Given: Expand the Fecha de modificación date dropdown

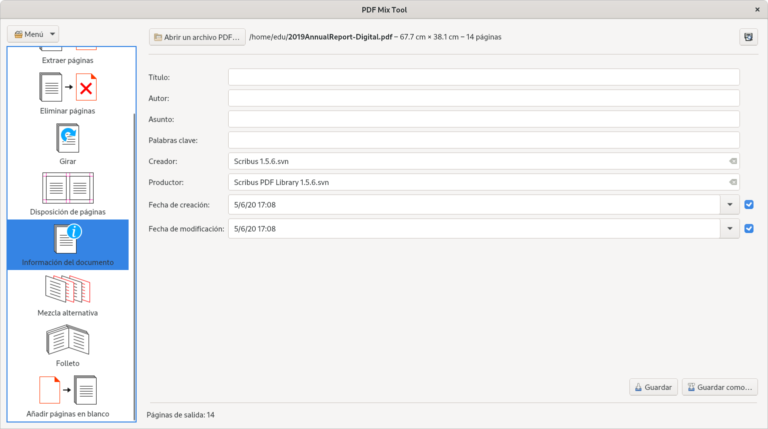Looking at the screenshot, I should (730, 229).
